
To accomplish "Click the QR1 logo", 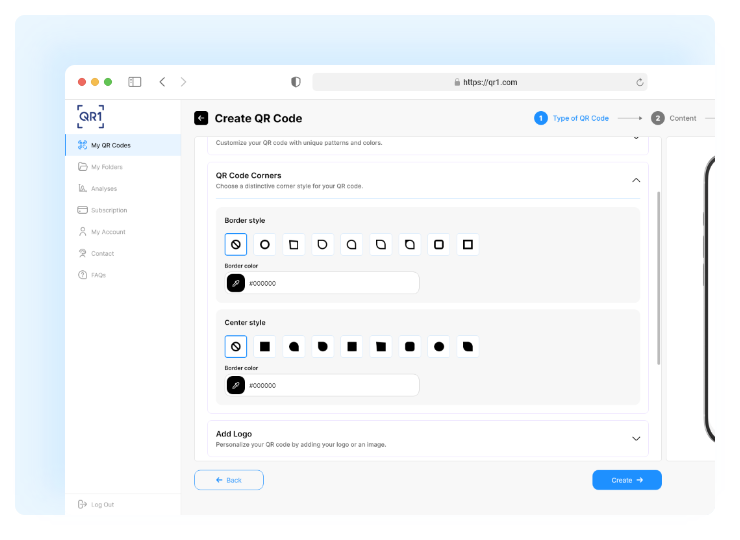I will (x=90, y=116).
